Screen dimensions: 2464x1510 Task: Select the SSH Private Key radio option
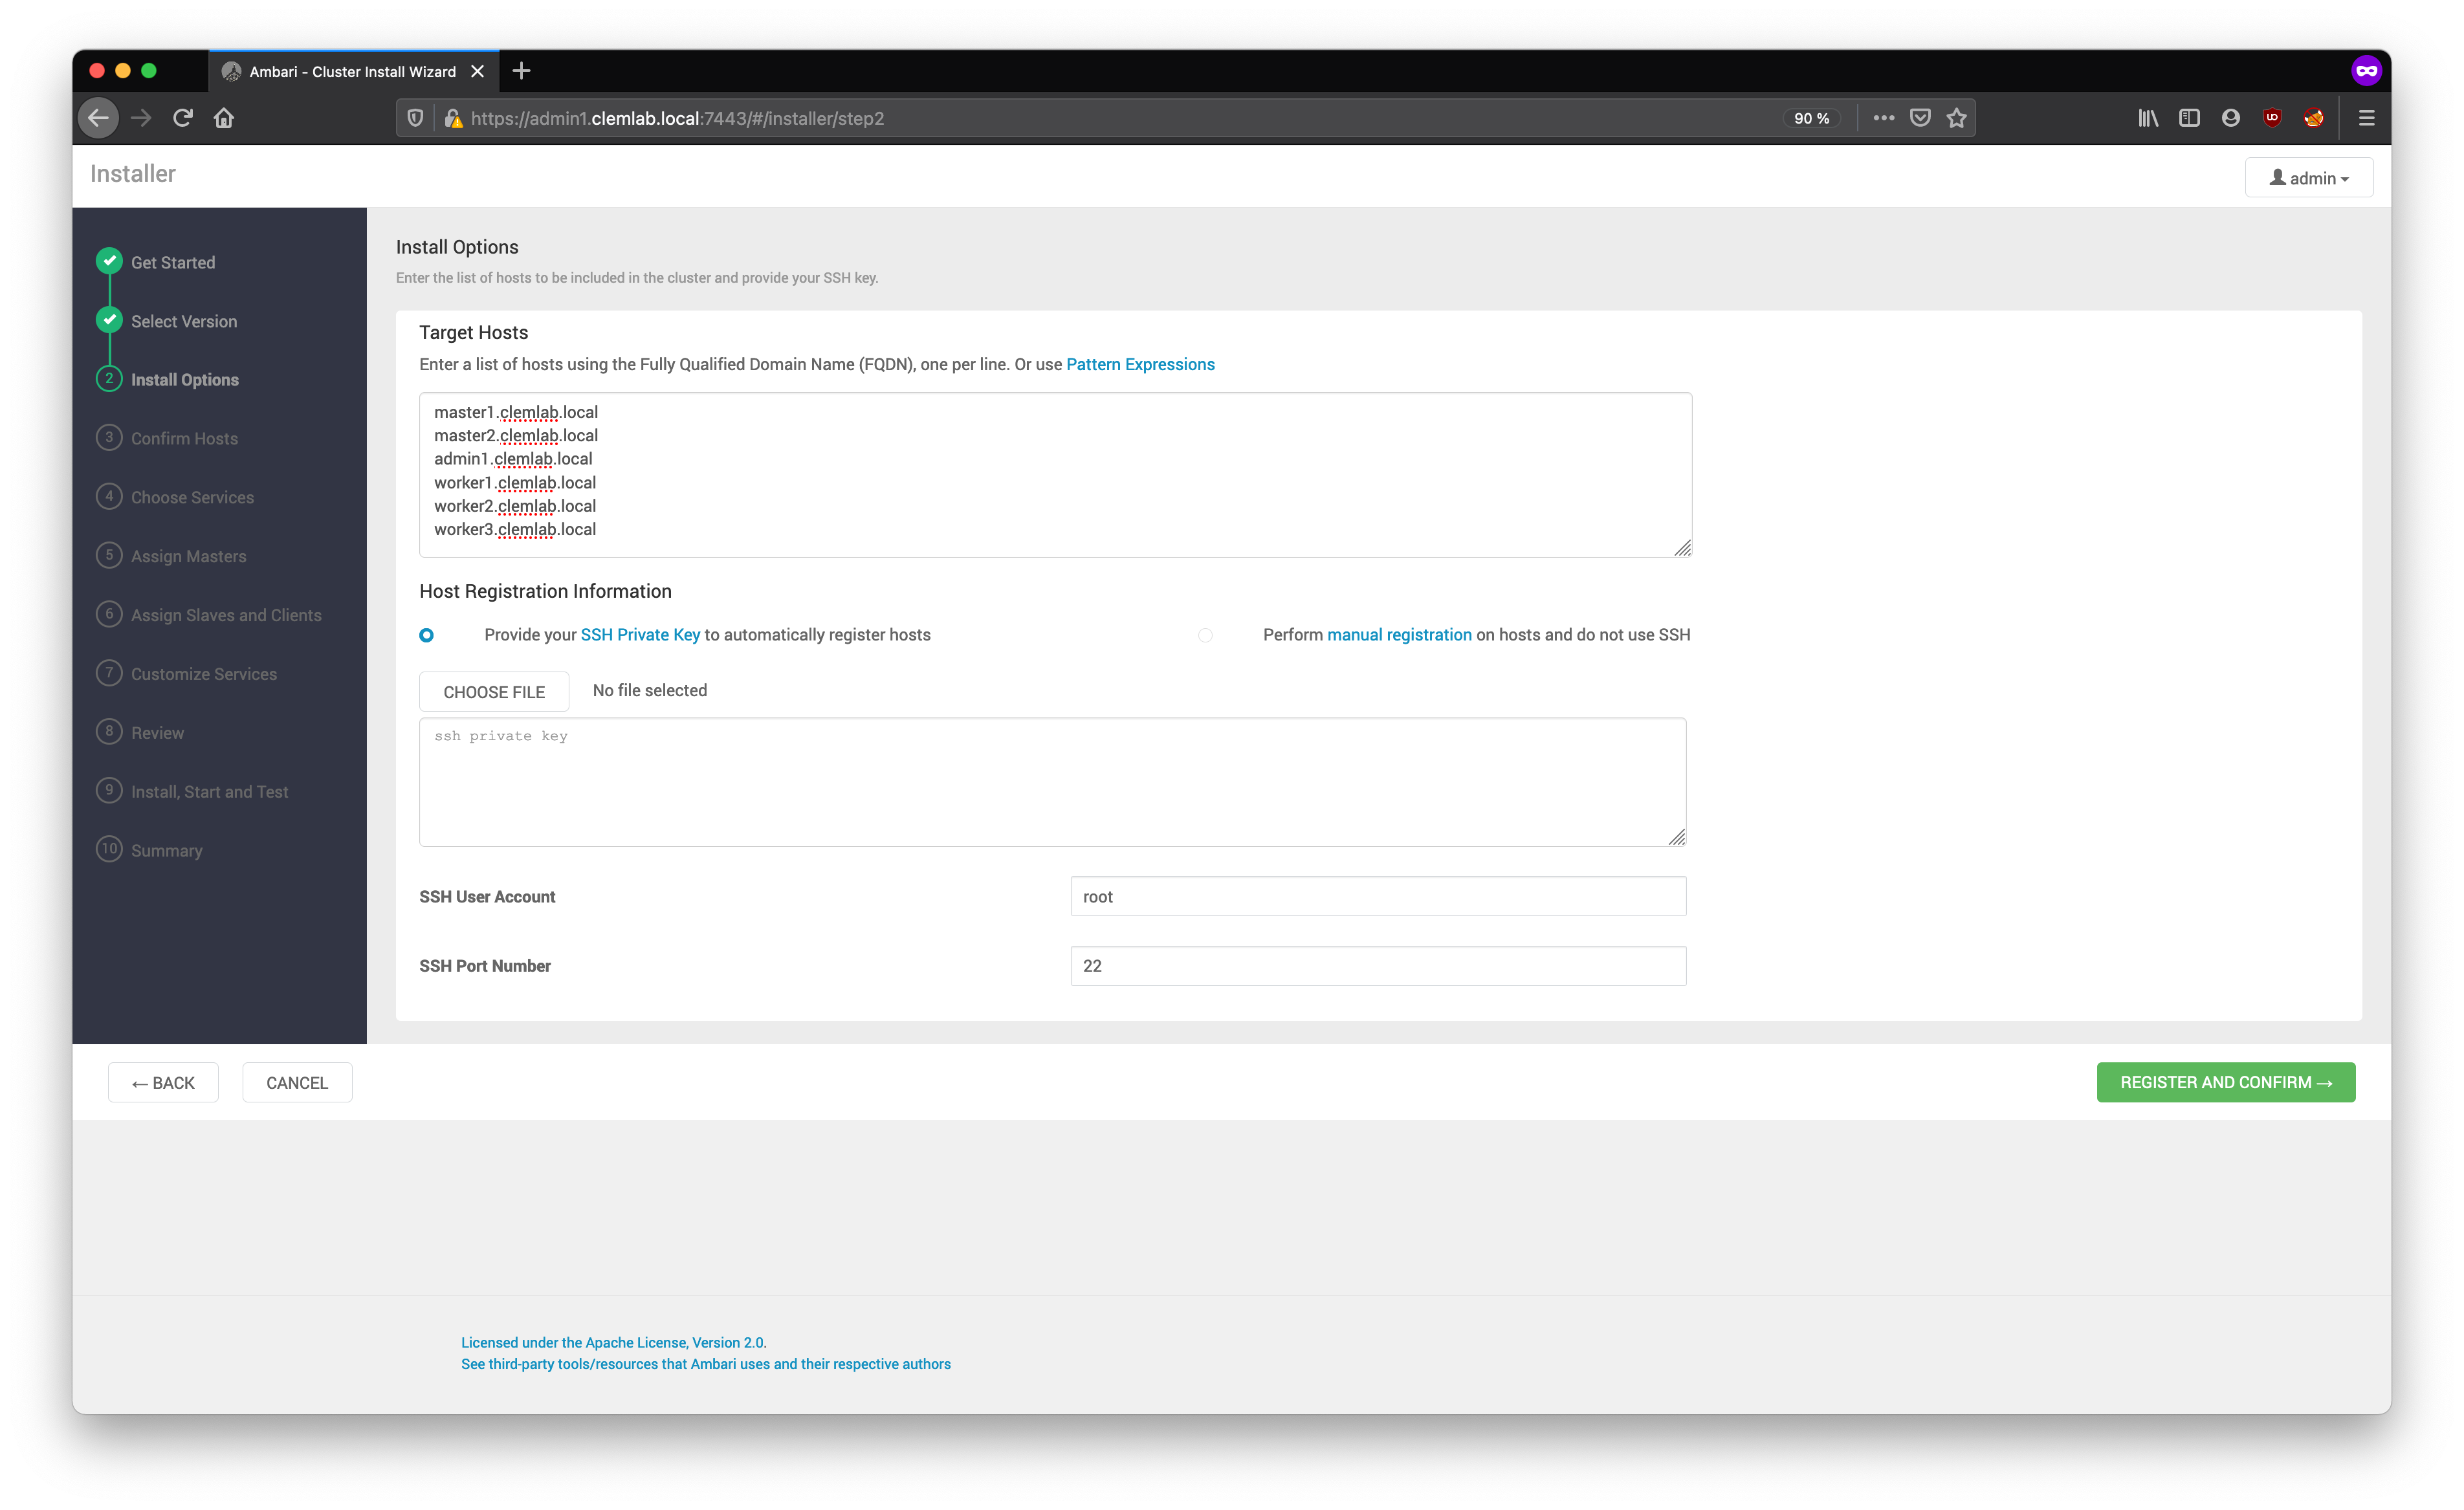426,635
